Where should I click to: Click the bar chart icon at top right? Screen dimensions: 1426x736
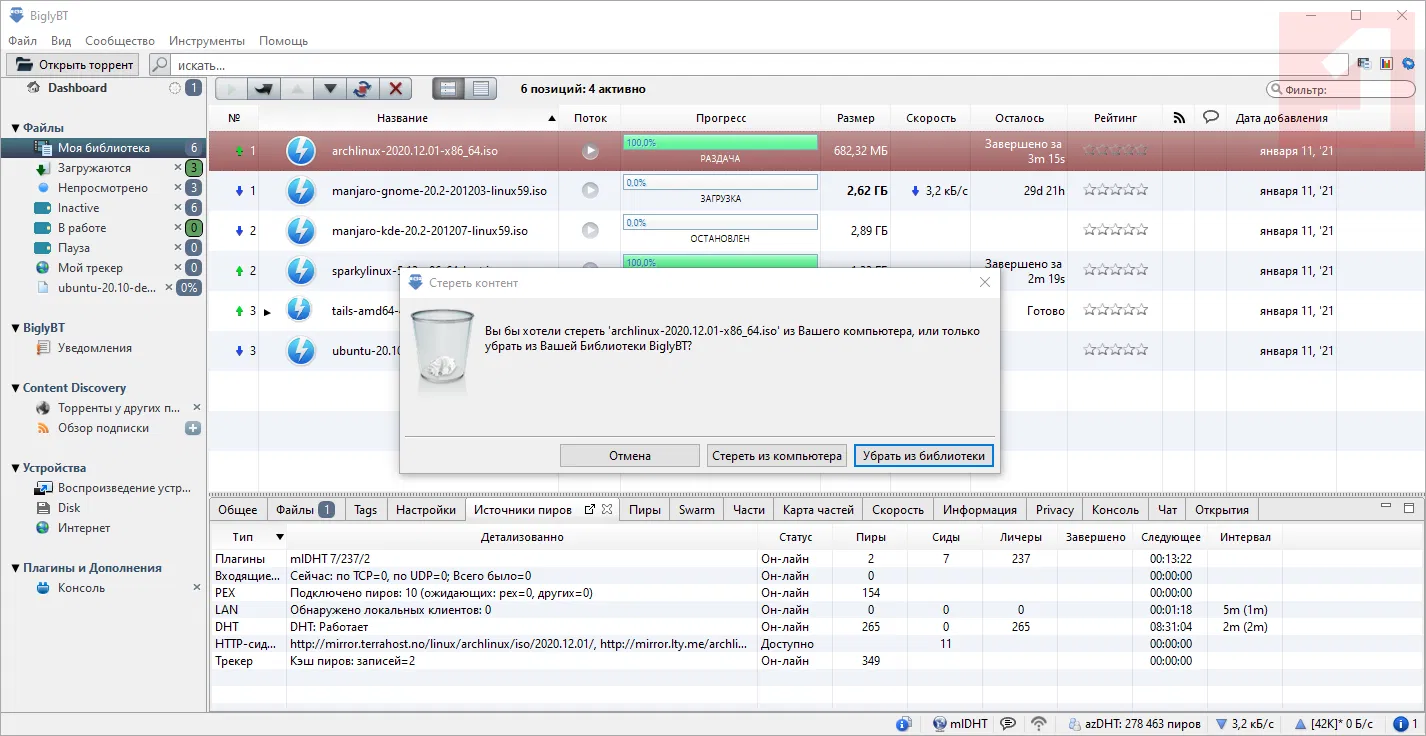(1386, 64)
